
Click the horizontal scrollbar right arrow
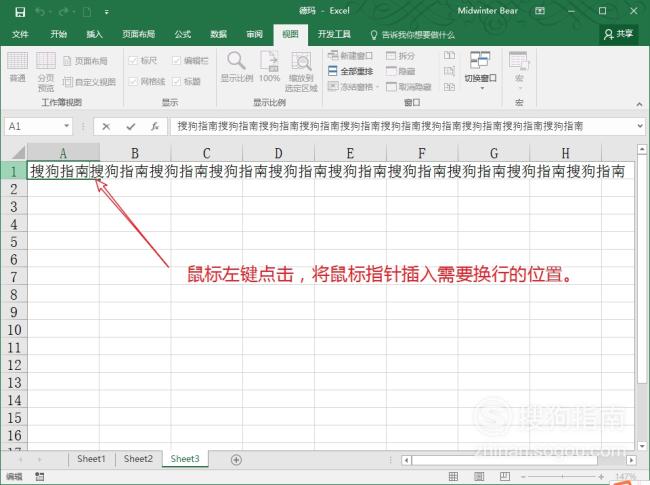click(631, 460)
